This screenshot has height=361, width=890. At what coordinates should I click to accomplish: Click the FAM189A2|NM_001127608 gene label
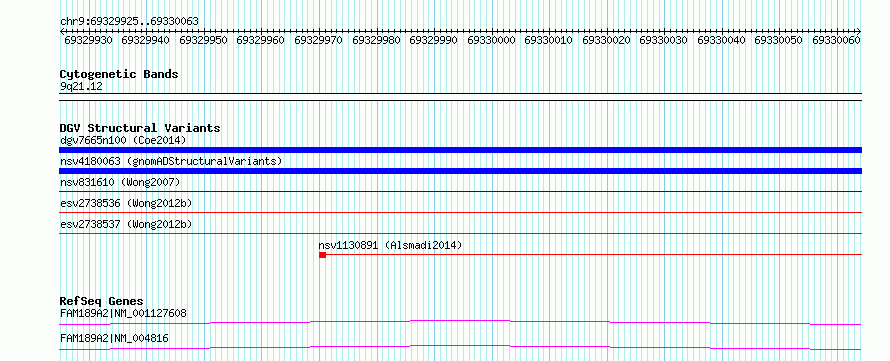[123, 313]
